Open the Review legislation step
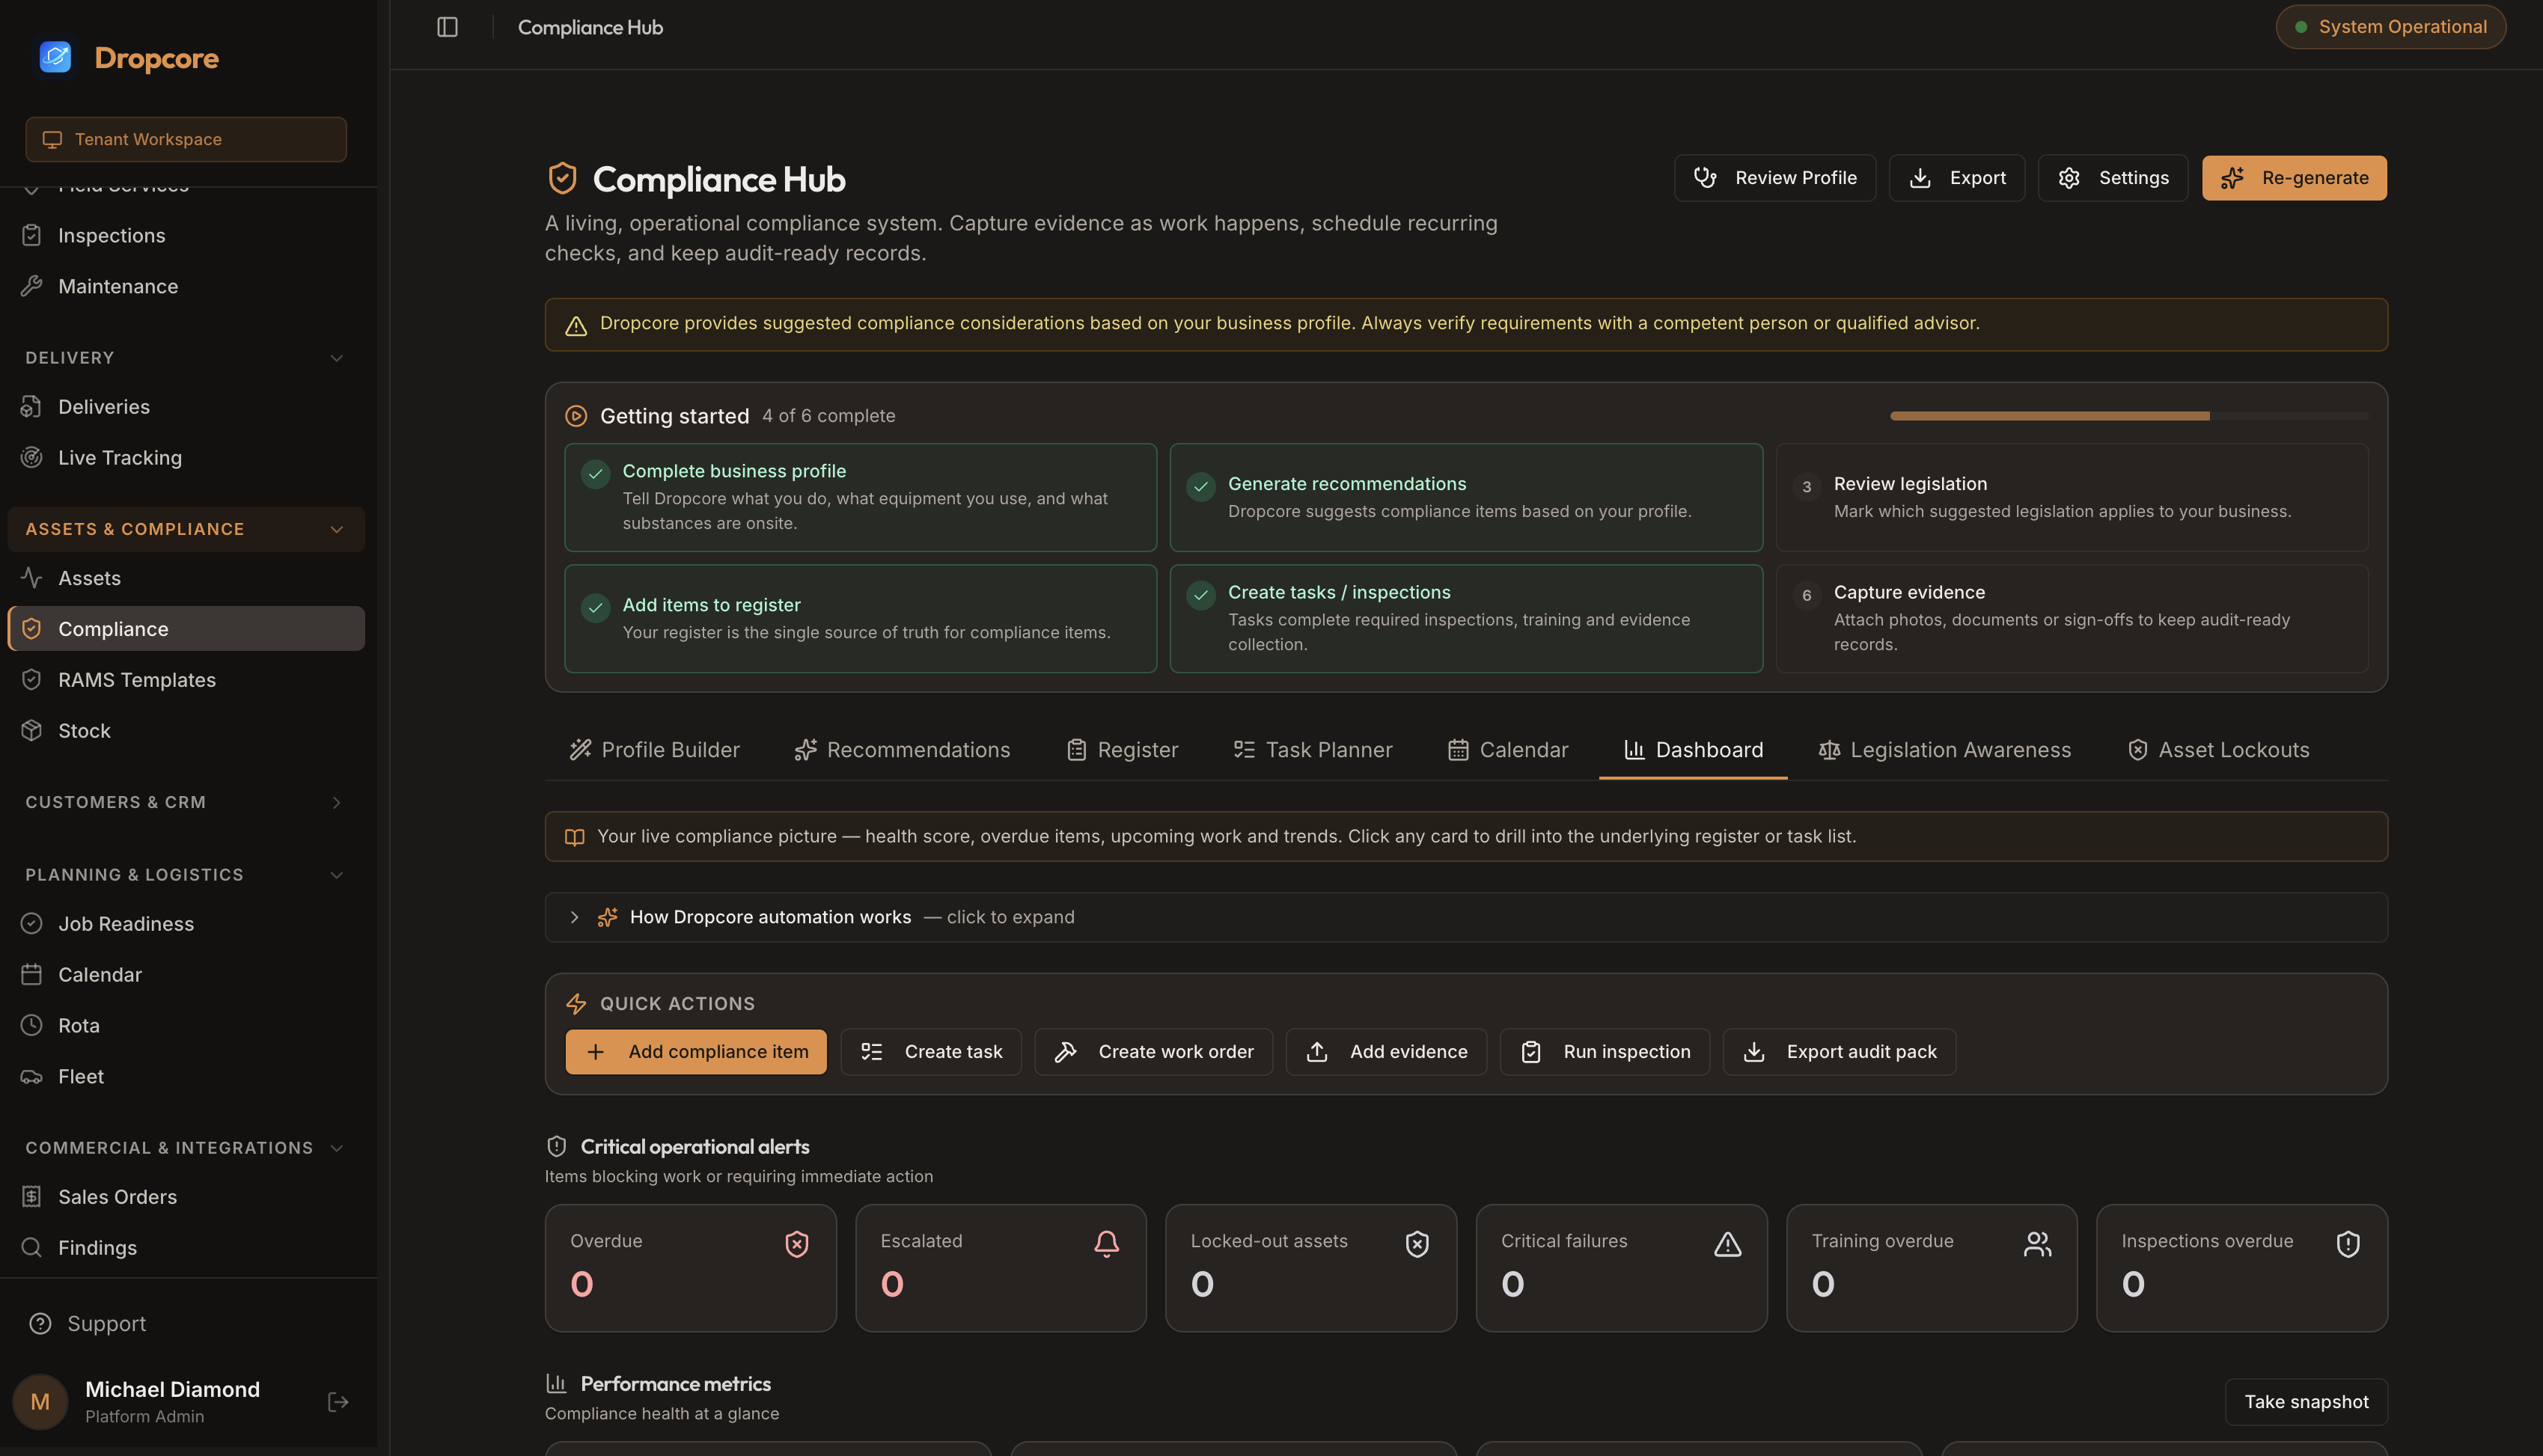The width and height of the screenshot is (2543, 1456). point(2072,497)
